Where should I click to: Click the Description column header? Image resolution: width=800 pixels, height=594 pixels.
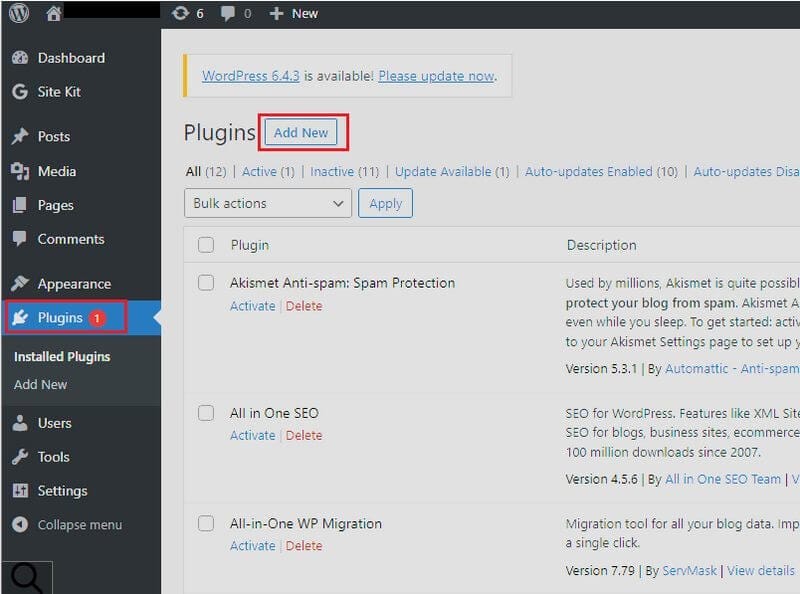(602, 245)
